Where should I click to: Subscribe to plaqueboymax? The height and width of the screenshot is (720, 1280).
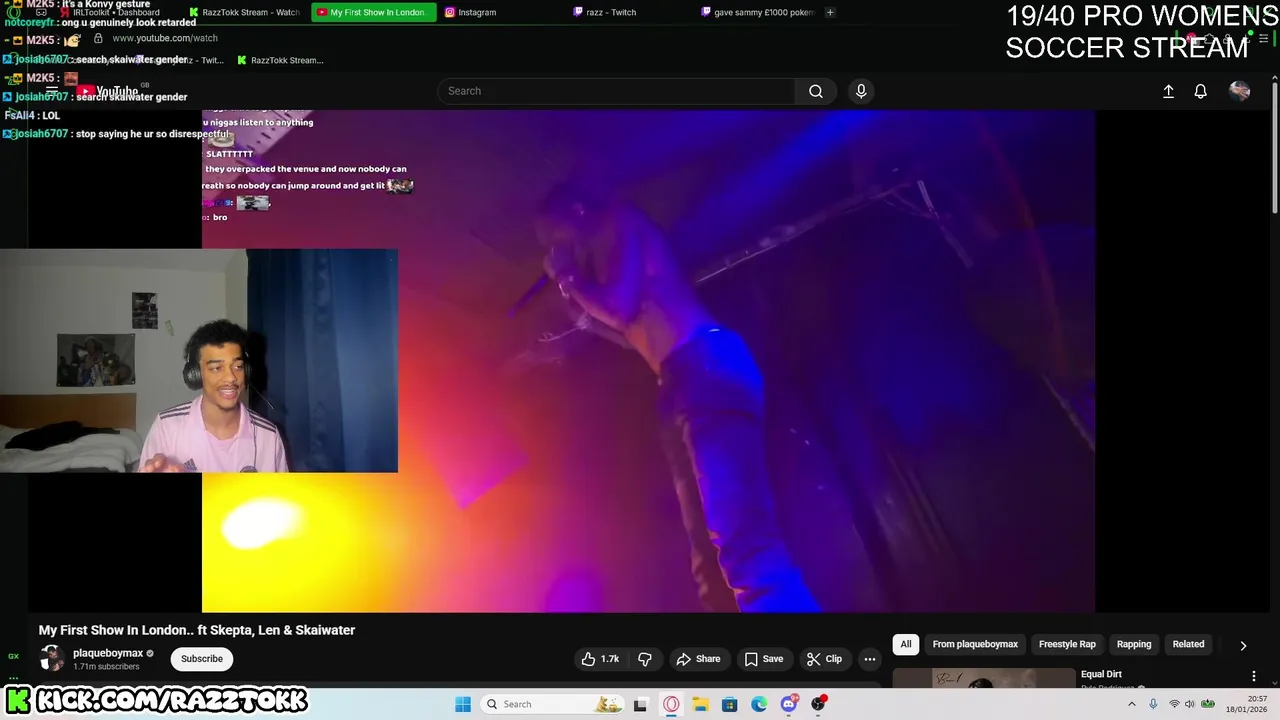click(x=202, y=659)
